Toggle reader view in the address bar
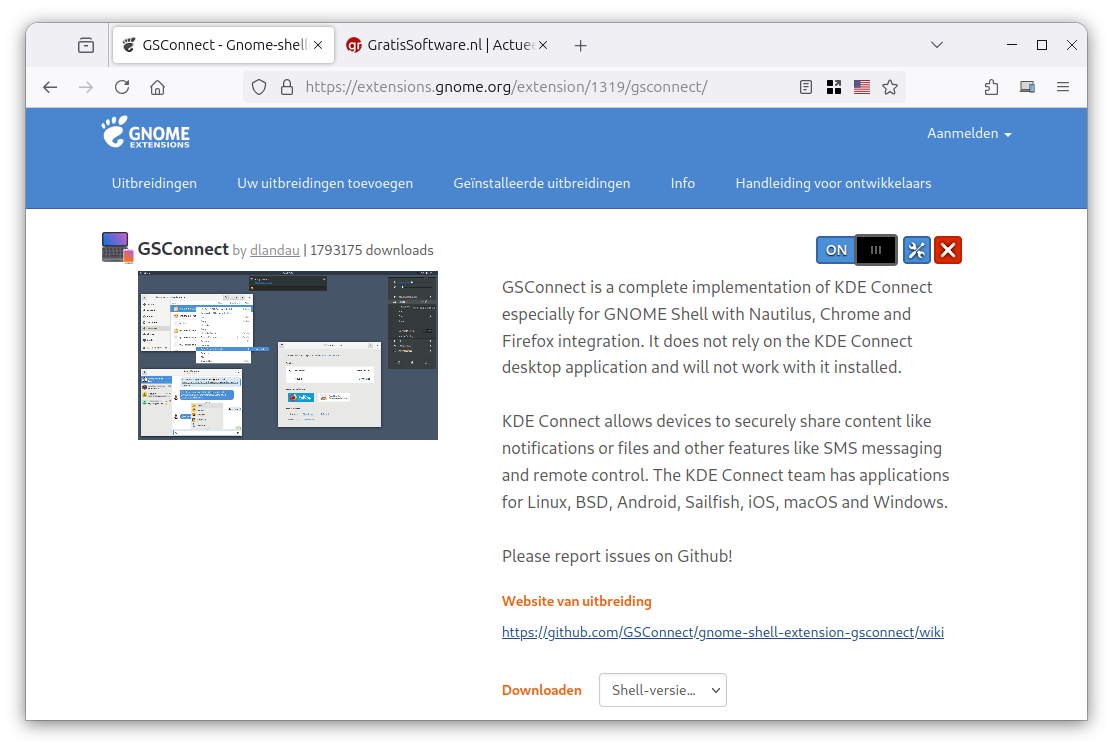Viewport: 1113px width, 749px height. (806, 87)
